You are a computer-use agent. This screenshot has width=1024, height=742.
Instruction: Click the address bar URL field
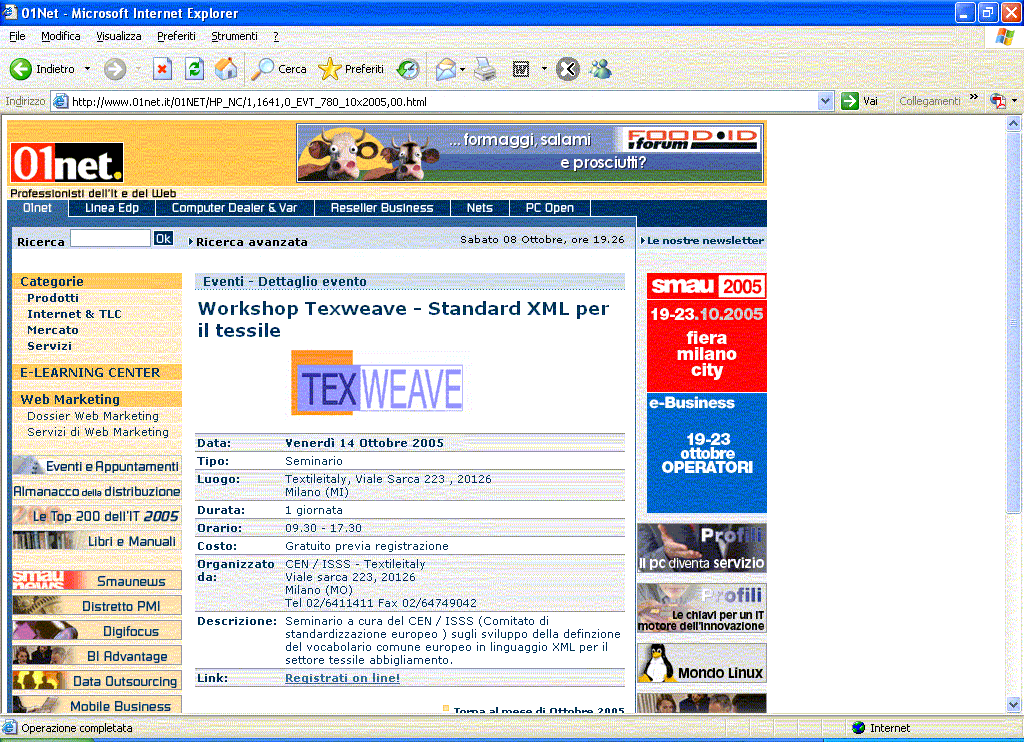coord(444,101)
